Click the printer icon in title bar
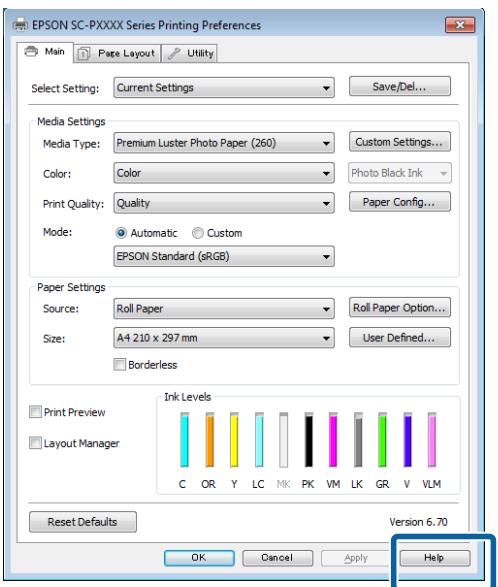This screenshot has height=587, width=498. [21, 25]
